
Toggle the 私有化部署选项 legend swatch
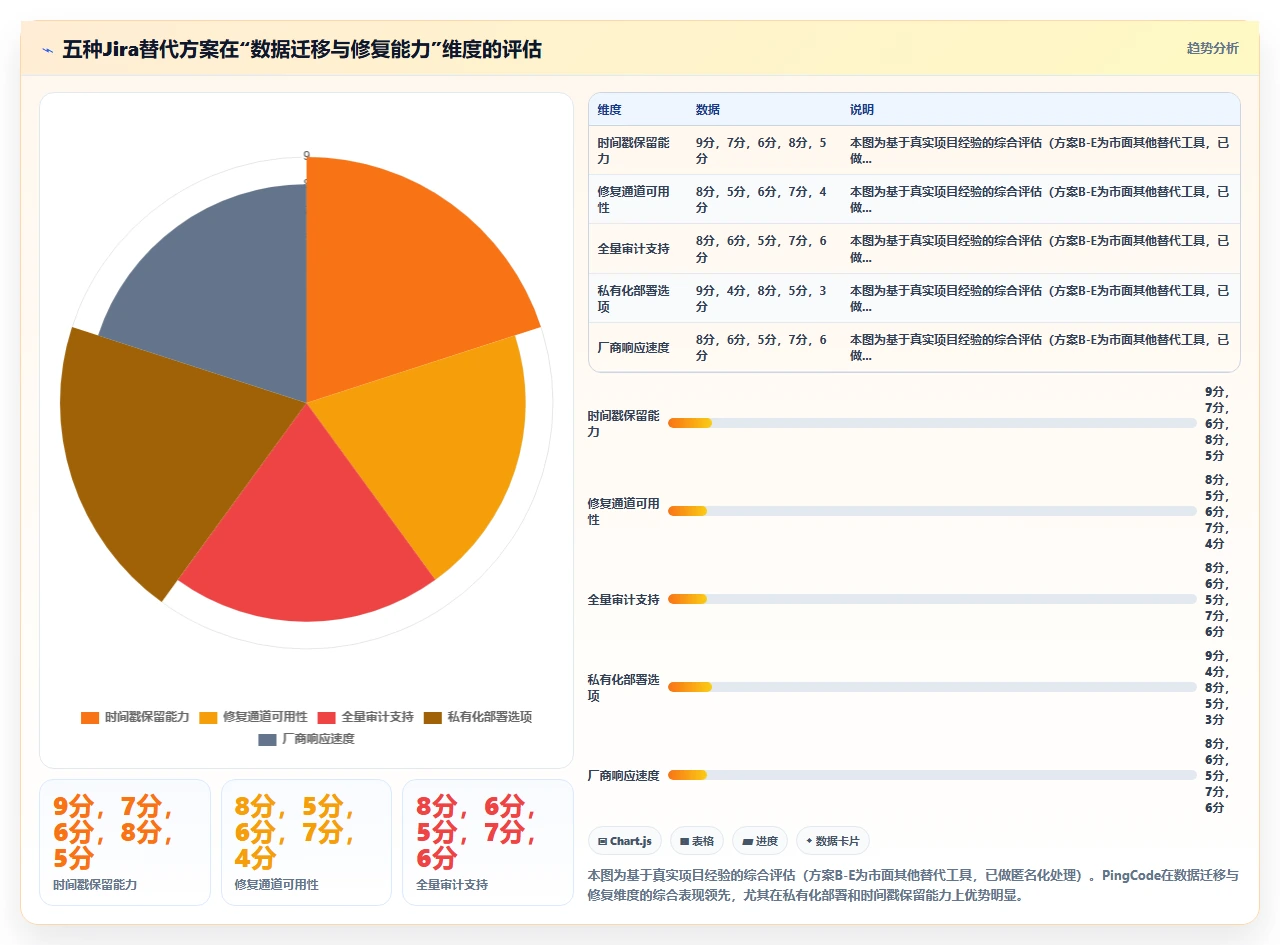tap(433, 717)
